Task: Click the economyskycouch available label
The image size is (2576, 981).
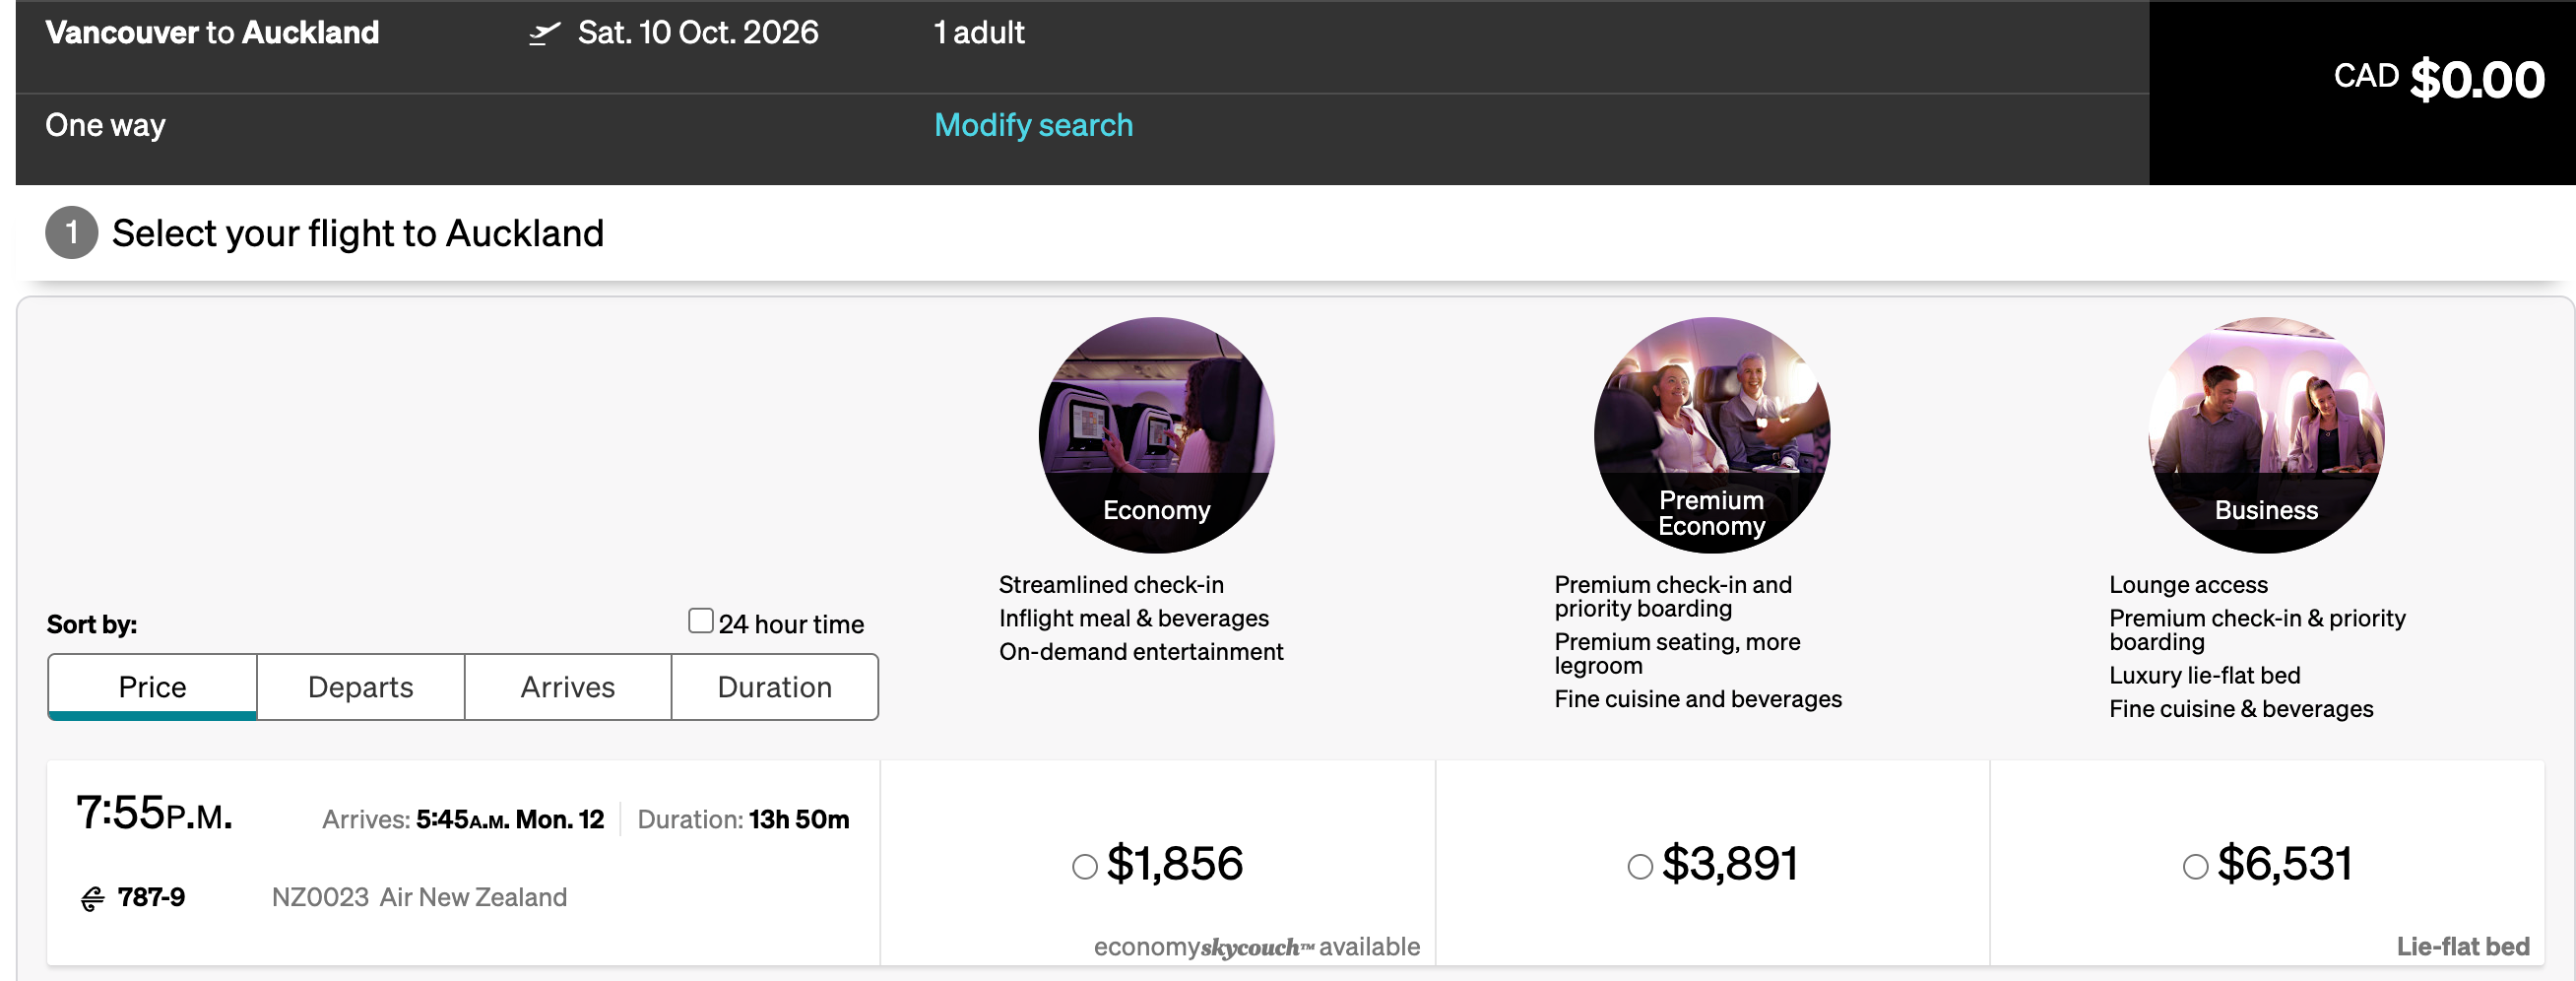Action: [x=1258, y=945]
